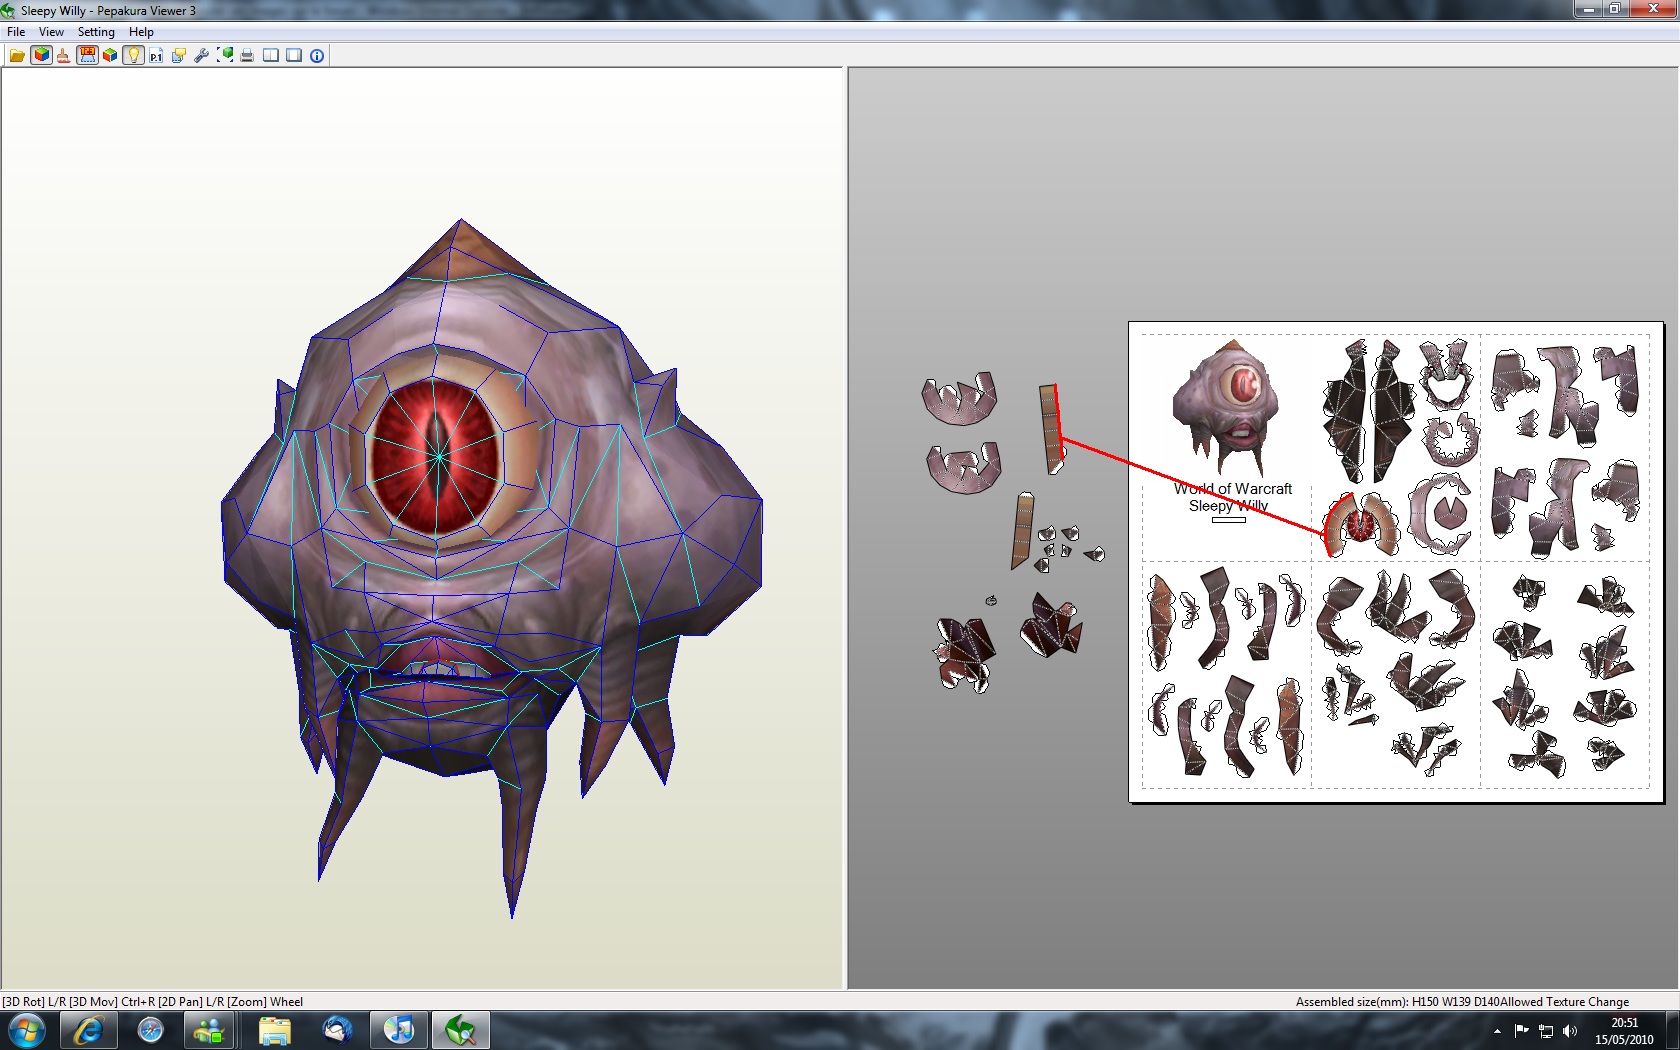The width and height of the screenshot is (1680, 1050).
Task: Open Thunderbird mail from taskbar
Action: point(337,1030)
